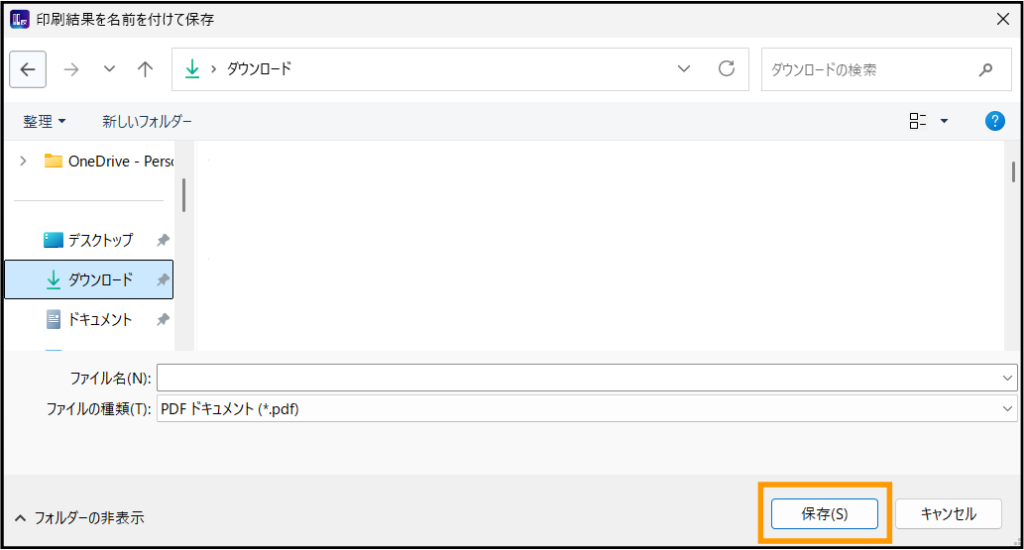Select ドキュメント in the navigation pane
This screenshot has height=550, width=1024.
pos(99,319)
